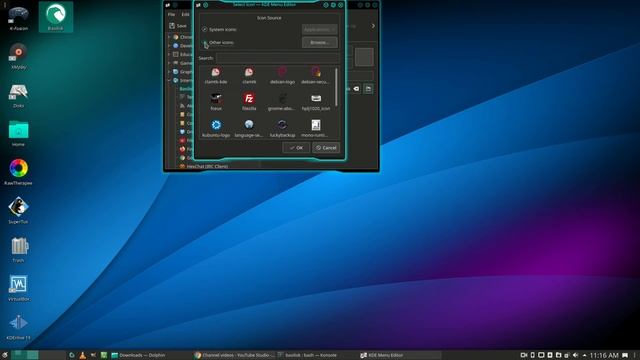Click the toolbar overflow chevron in Menu Editor
This screenshot has width=640, height=360.
coord(373,26)
